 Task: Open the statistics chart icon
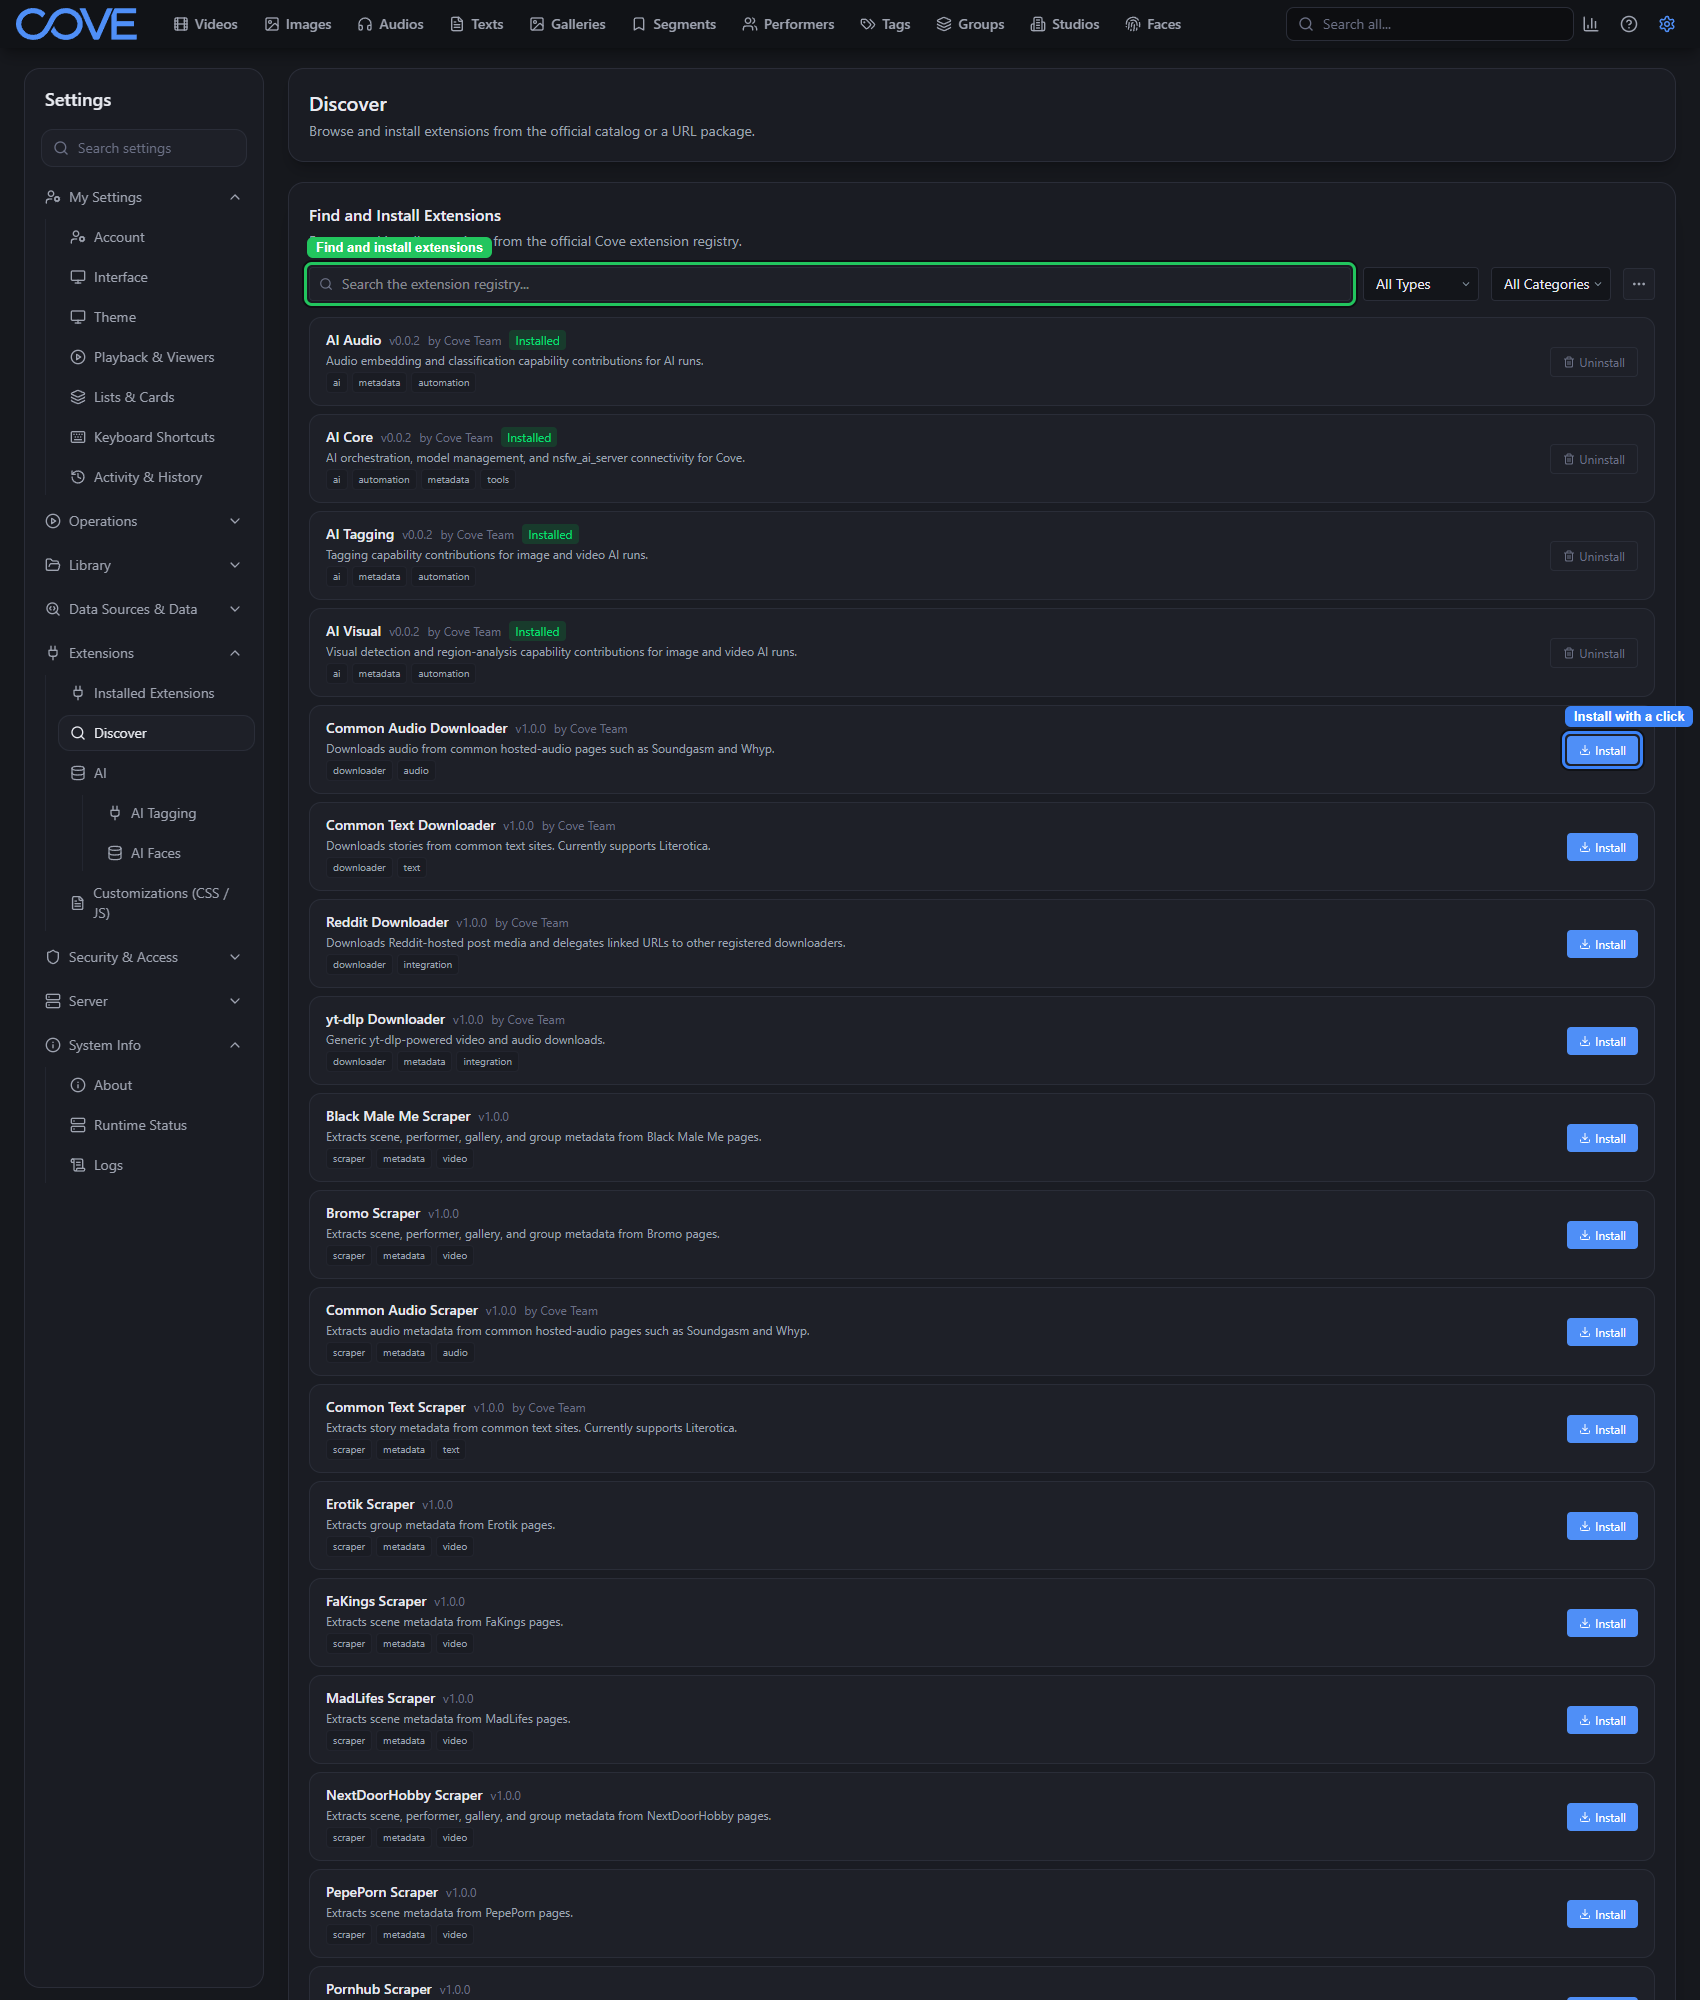pyautogui.click(x=1591, y=24)
